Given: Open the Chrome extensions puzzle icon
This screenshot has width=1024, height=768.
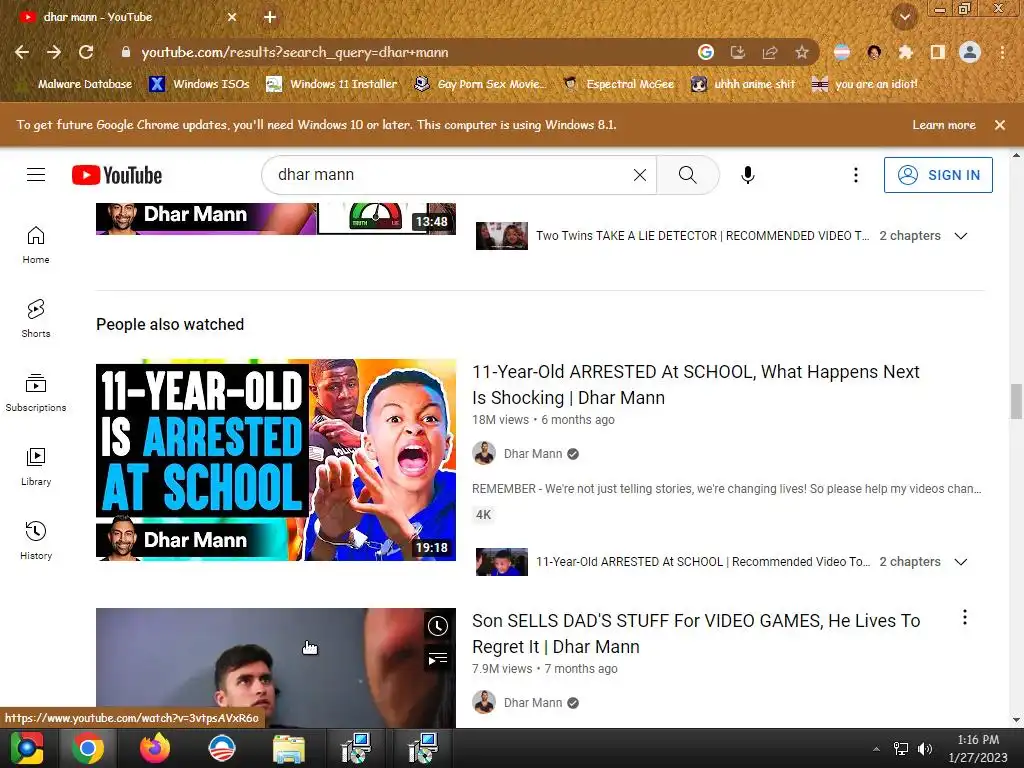Looking at the screenshot, I should coord(905,52).
